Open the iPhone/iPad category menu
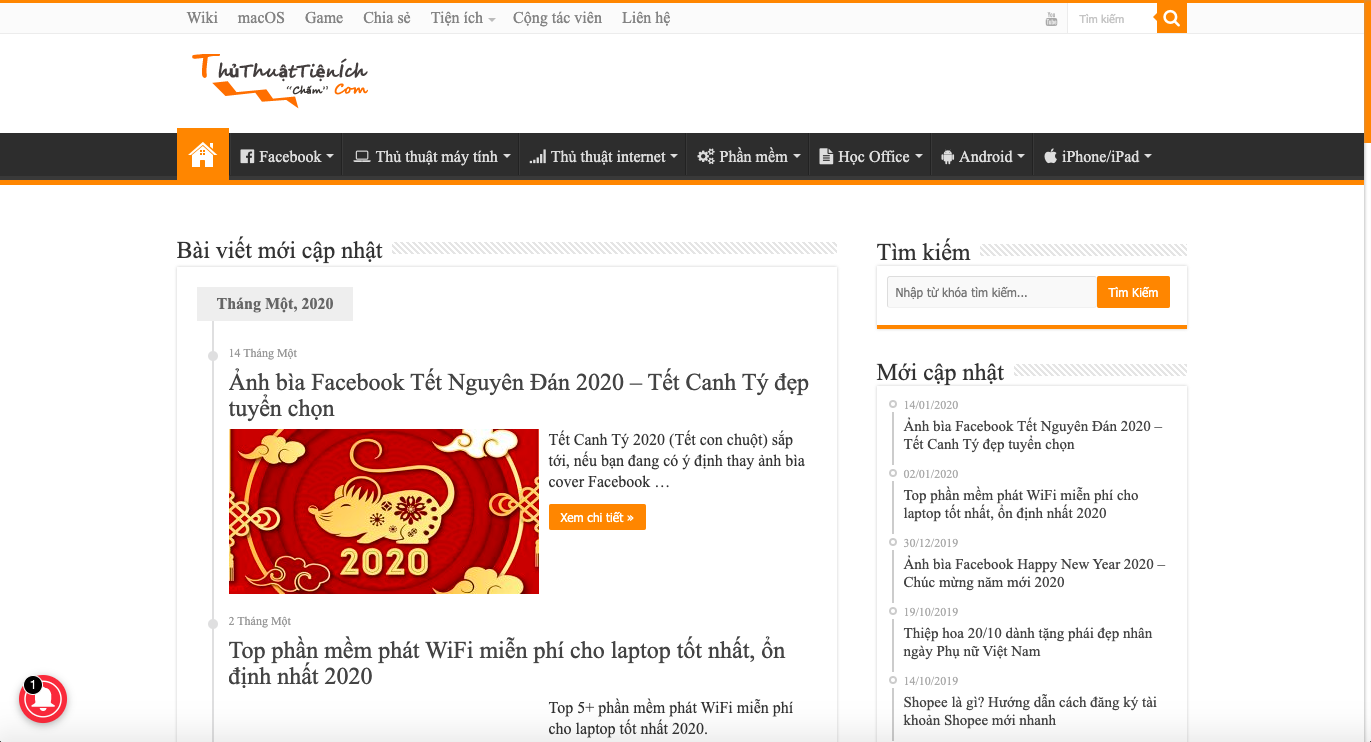Viewport: 1371px width, 742px height. (x=1097, y=156)
